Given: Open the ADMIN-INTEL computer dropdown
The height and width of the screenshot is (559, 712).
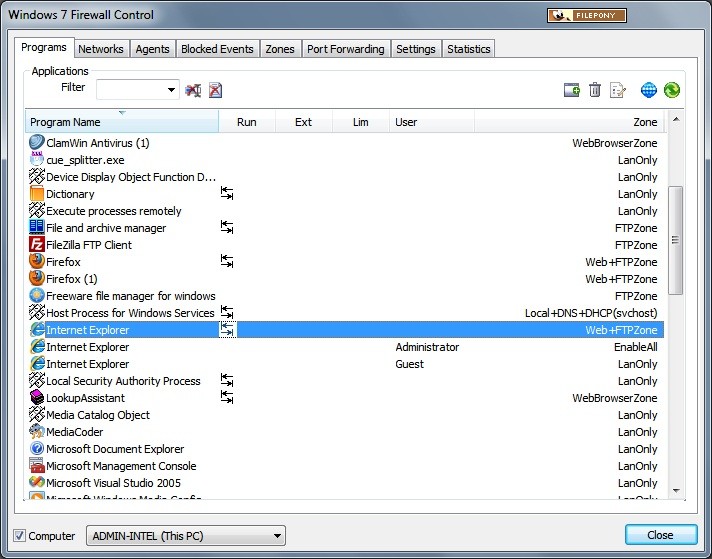Looking at the screenshot, I should [186, 536].
